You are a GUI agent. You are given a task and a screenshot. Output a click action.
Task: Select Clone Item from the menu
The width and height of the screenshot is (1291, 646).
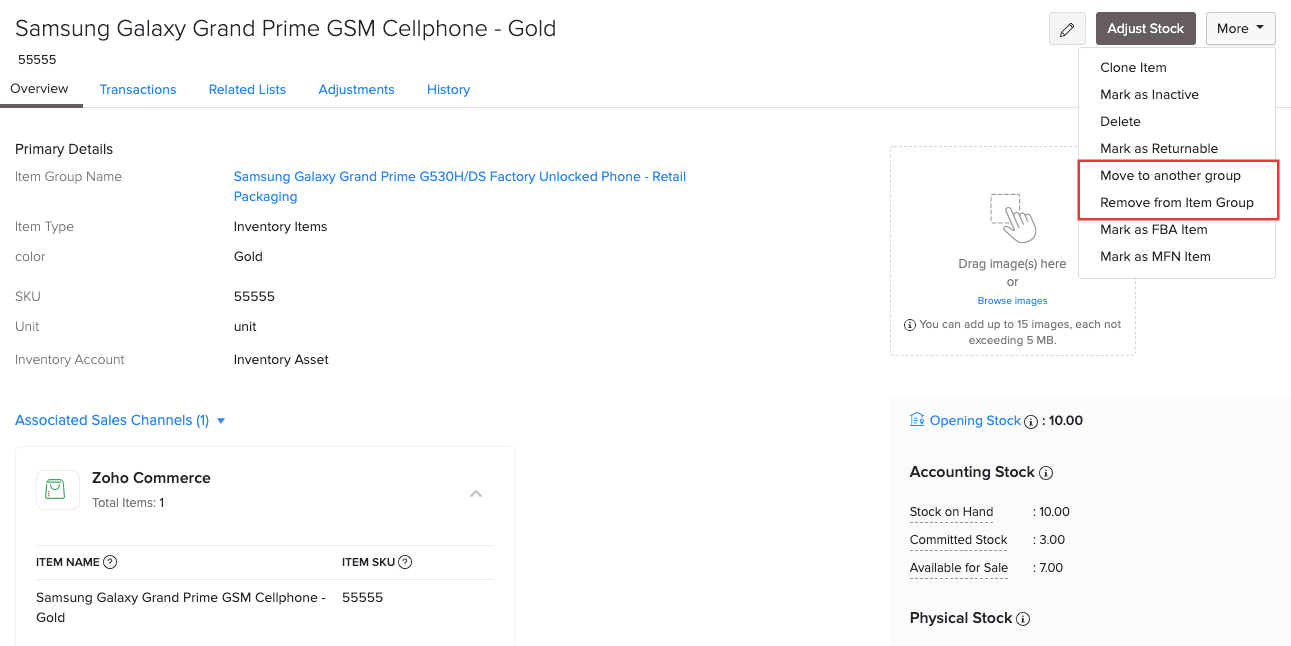pyautogui.click(x=1133, y=67)
